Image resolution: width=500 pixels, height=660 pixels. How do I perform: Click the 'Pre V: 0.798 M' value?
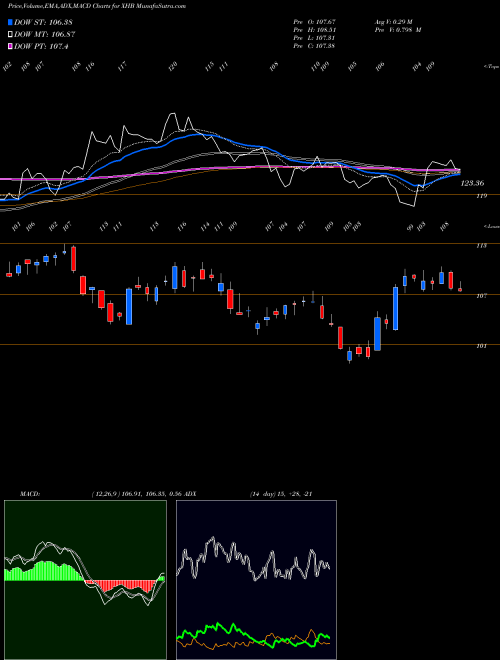coord(398,30)
